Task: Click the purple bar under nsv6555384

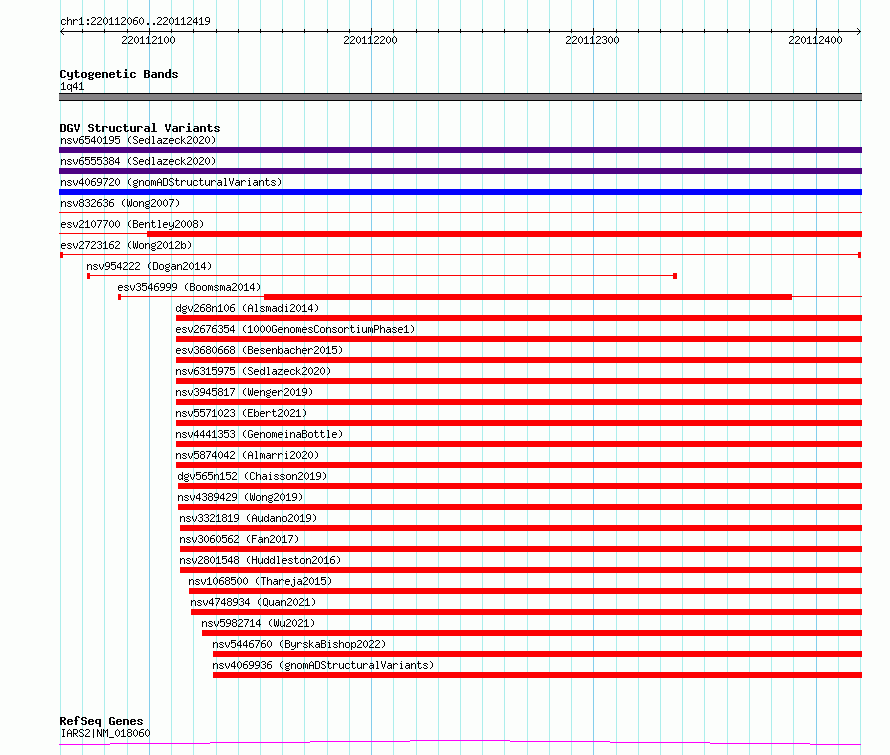Action: tap(460, 171)
